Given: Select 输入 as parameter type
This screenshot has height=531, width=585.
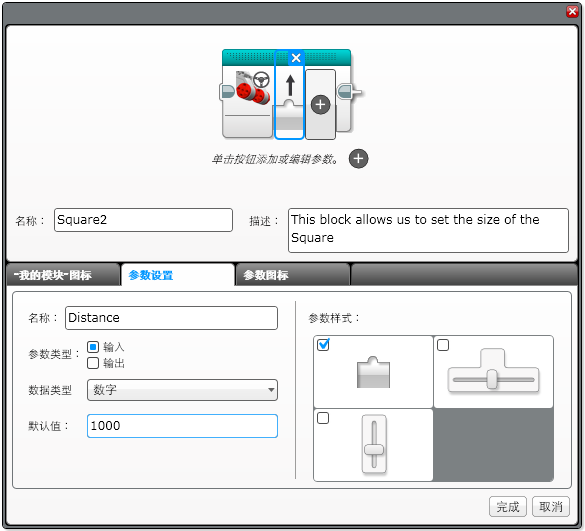Looking at the screenshot, I should 93,347.
